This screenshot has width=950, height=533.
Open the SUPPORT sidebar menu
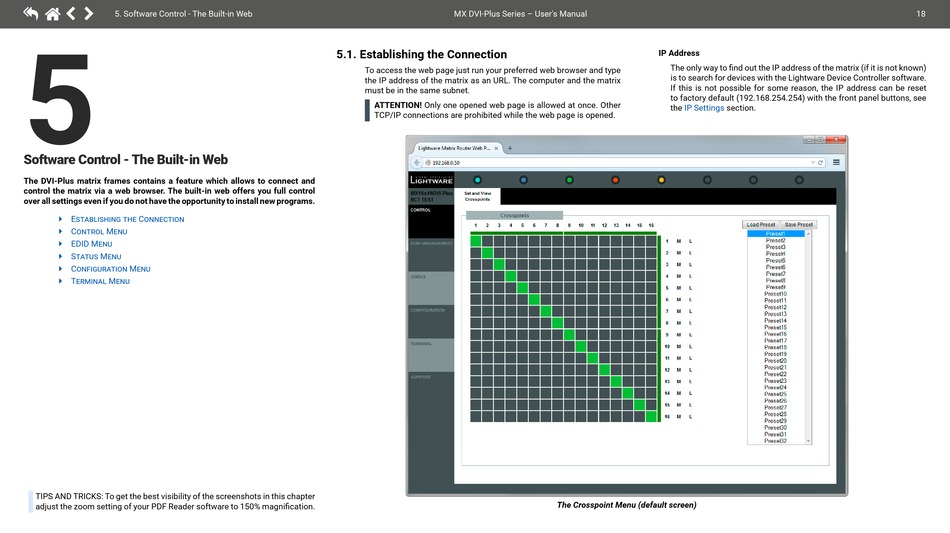click(431, 388)
